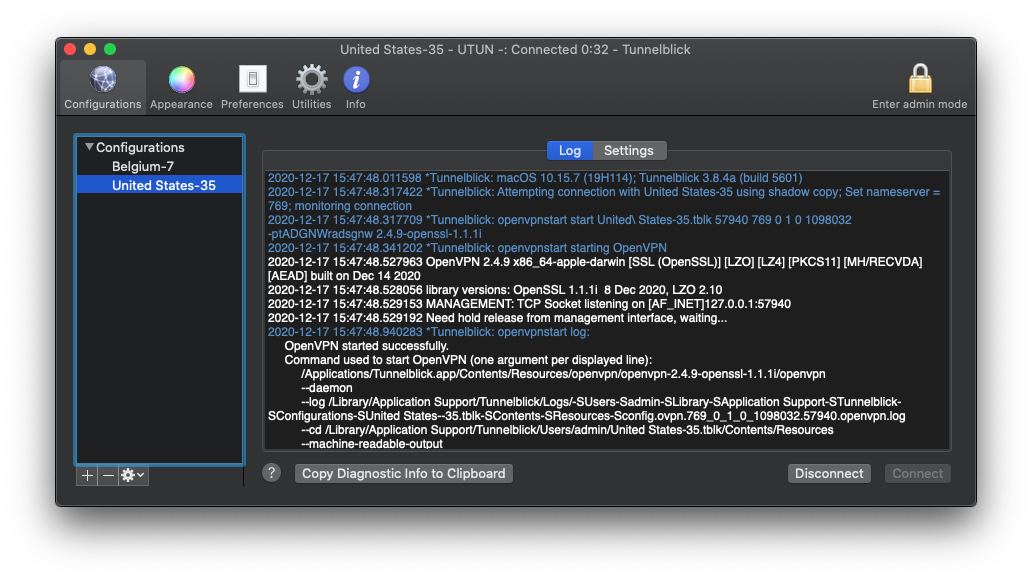Open the Configurations toolbar pane
This screenshot has width=1032, height=580.
[103, 87]
